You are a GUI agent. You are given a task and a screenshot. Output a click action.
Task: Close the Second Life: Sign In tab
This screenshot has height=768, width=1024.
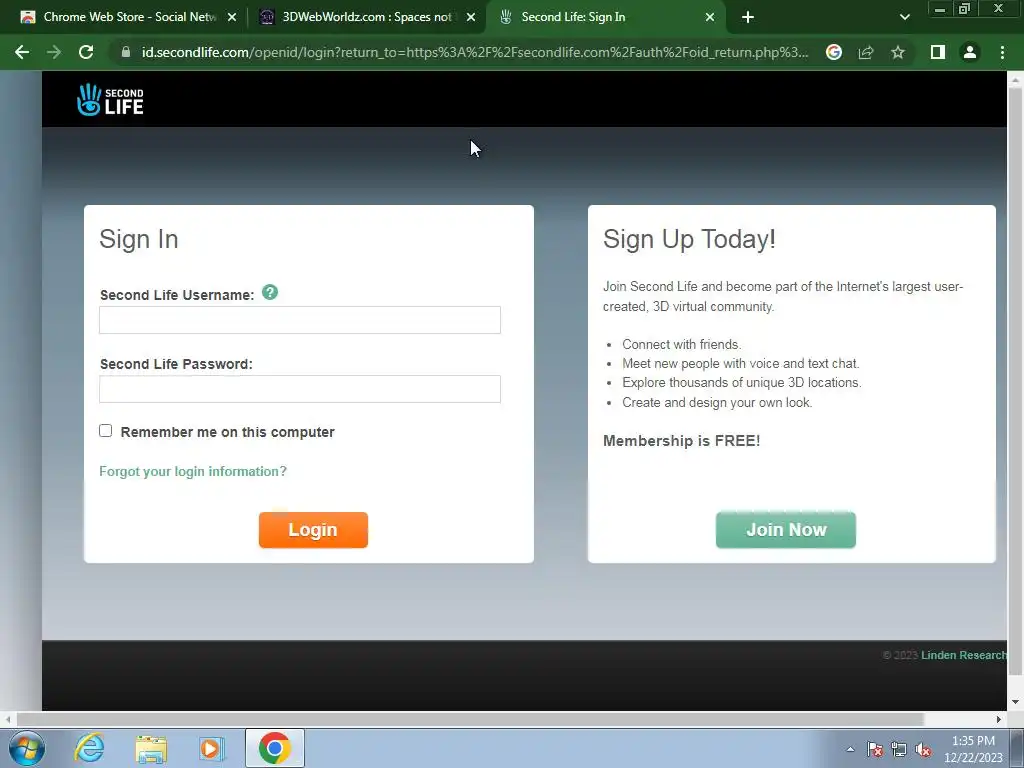[x=710, y=17]
